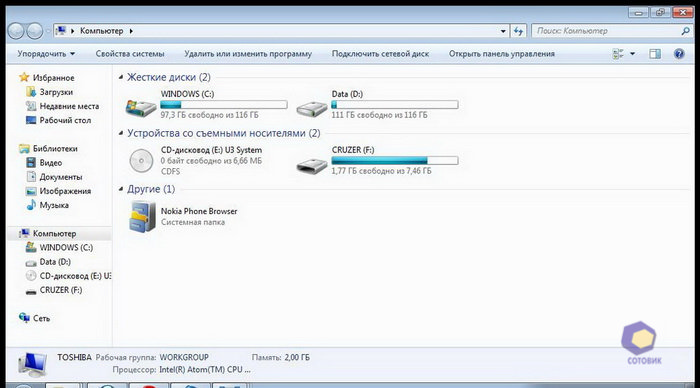The width and height of the screenshot is (700, 388).
Task: Open the Видео library
Action: (50, 163)
